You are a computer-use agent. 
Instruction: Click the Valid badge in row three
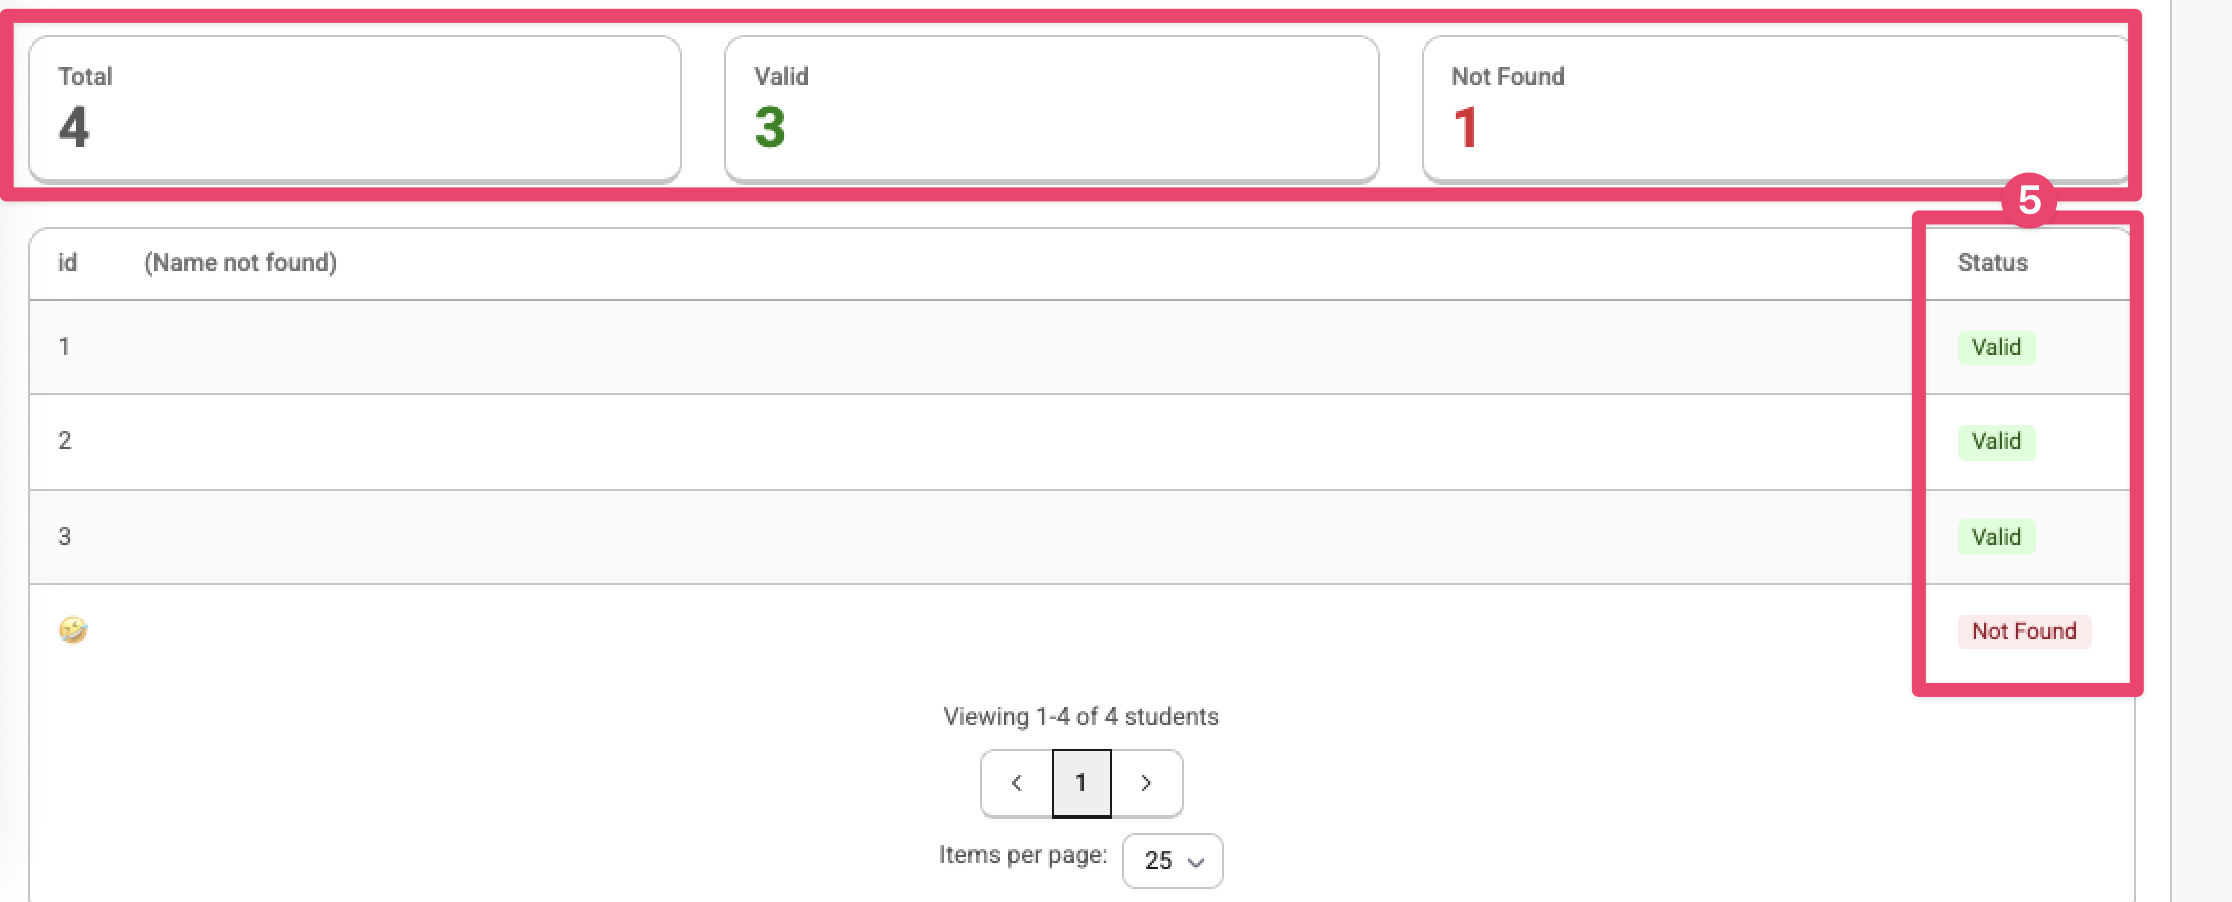point(1995,537)
